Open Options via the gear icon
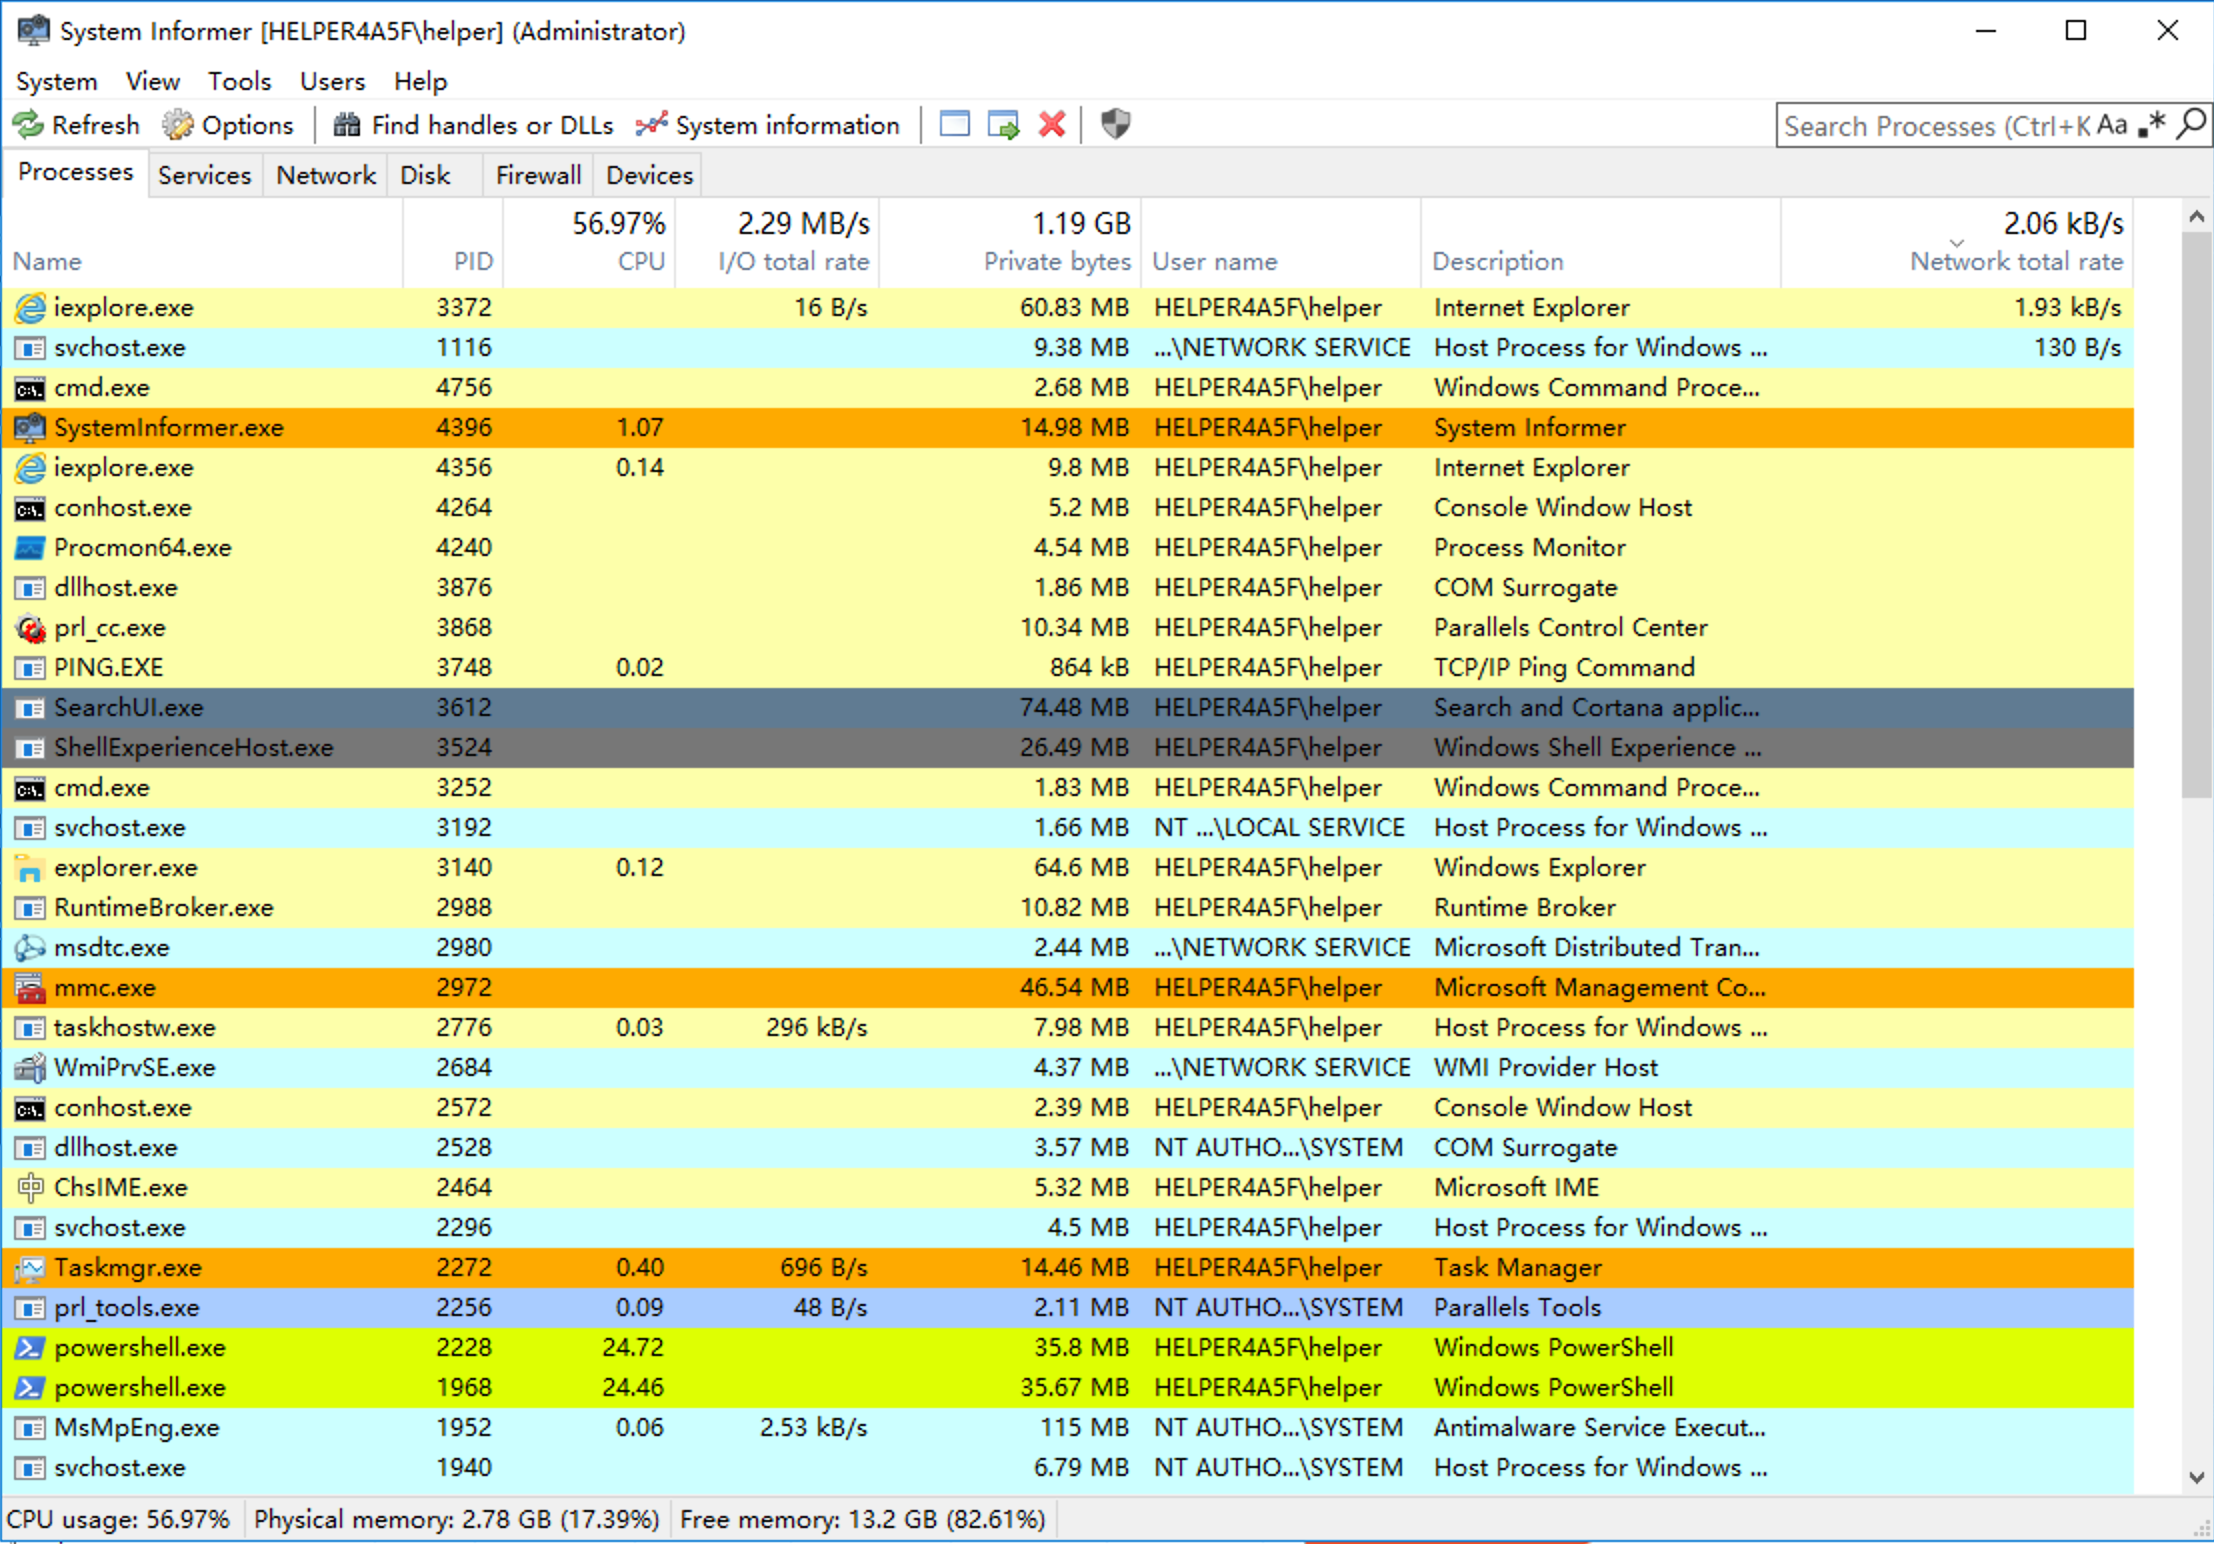Screen dimensions: 2214x1544 pyautogui.click(x=178, y=125)
